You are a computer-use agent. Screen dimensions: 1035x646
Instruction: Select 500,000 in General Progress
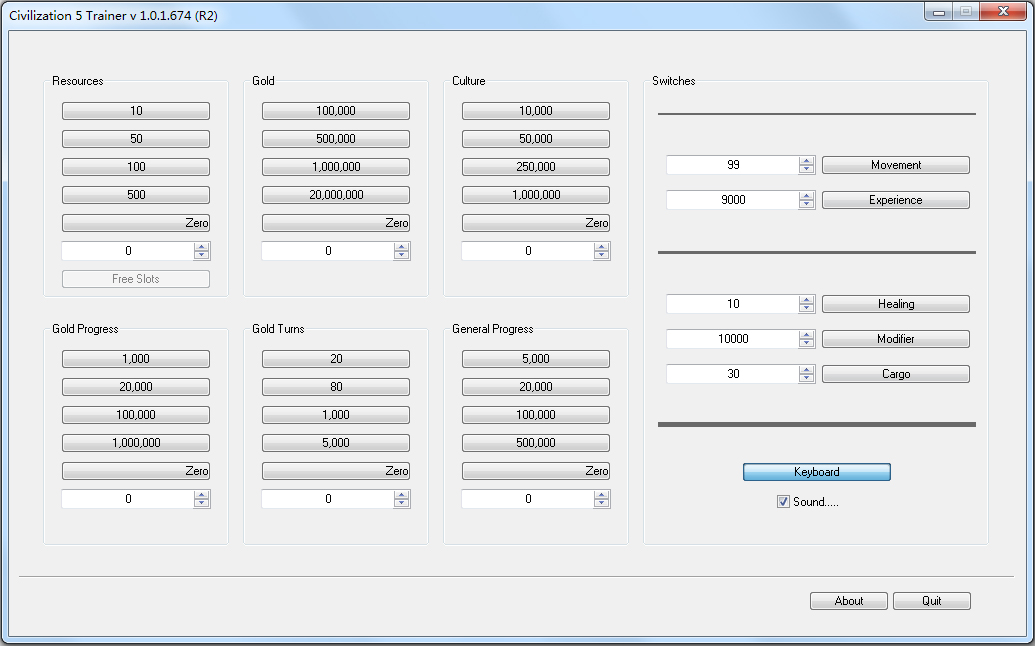[x=535, y=443]
